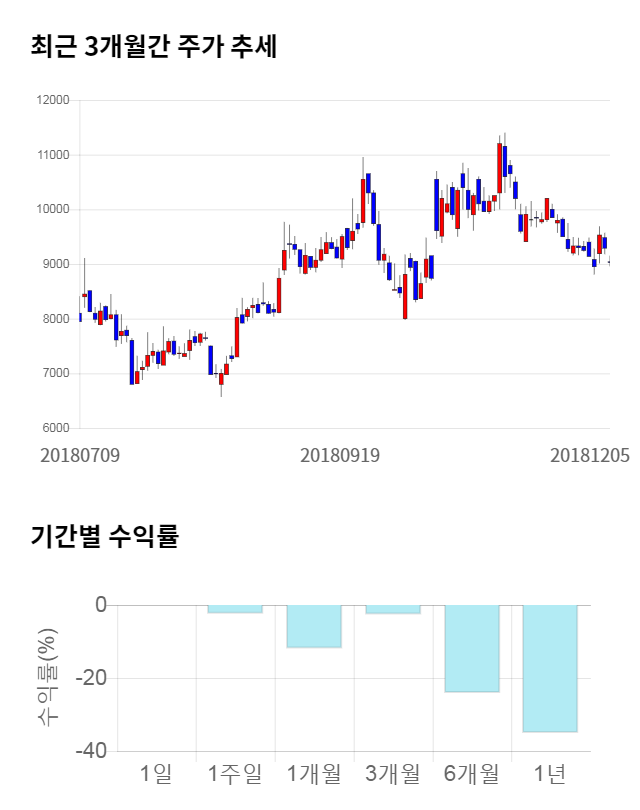The height and width of the screenshot is (810, 640).
Task: Click the '최근 3개월간 주가 추세' chart title
Action: [154, 47]
